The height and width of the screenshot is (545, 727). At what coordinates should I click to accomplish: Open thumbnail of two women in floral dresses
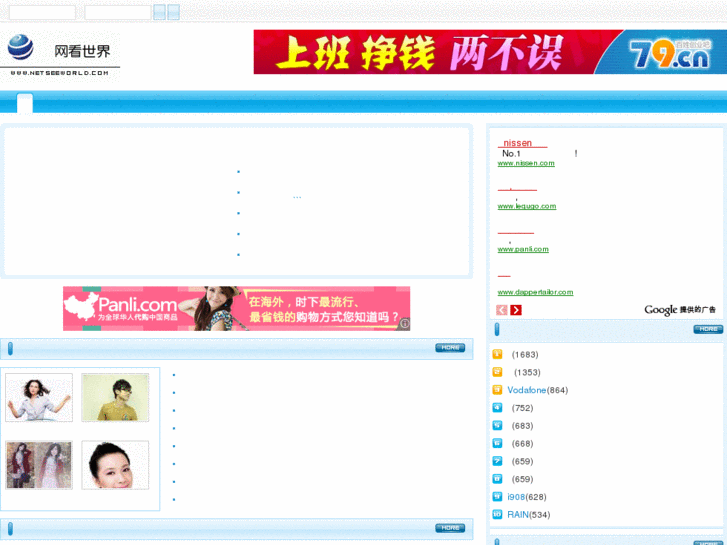pyautogui.click(x=39, y=465)
